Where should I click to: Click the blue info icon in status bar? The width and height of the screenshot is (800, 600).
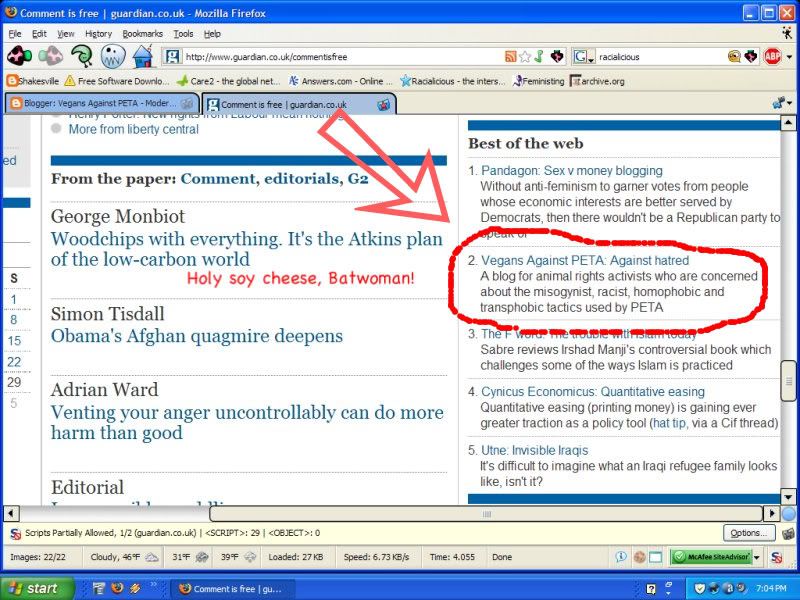tap(621, 557)
